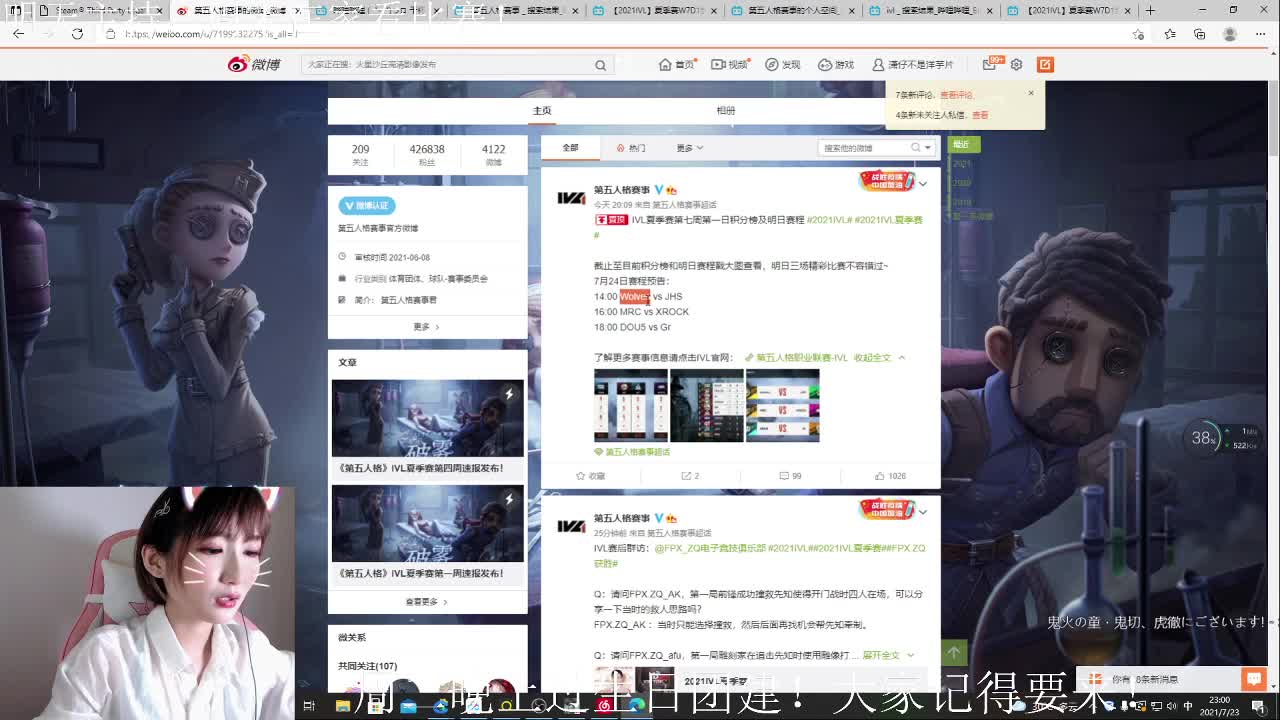Select the 热门 hot posts tab
This screenshot has height=720, width=1280.
(631, 148)
